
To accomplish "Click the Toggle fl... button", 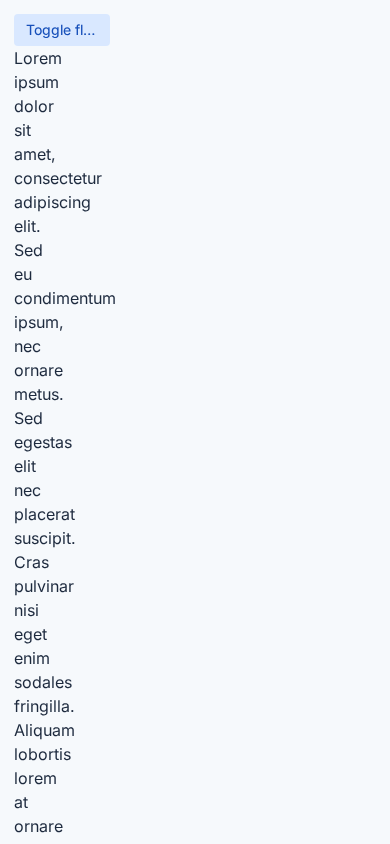I will pos(62,30).
